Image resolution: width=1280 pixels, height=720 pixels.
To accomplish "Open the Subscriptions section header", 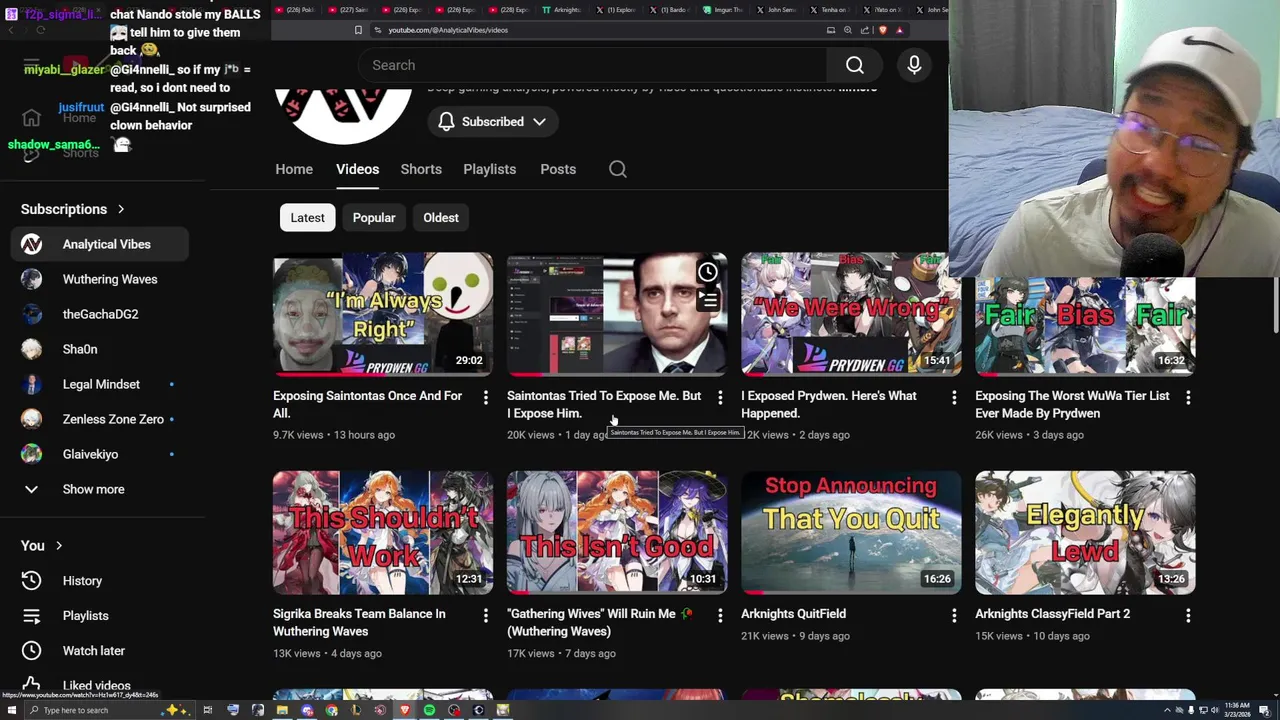I will click(73, 209).
